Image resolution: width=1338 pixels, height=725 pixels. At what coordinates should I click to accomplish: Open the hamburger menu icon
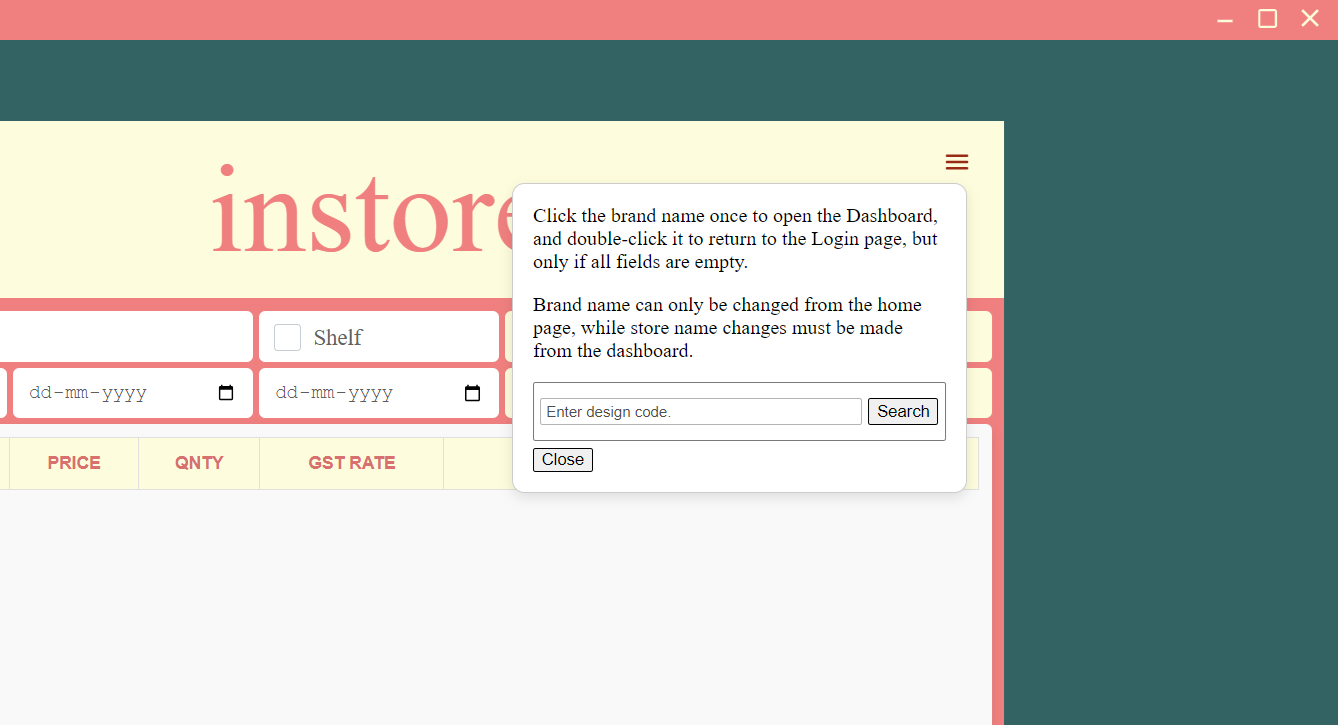[957, 162]
